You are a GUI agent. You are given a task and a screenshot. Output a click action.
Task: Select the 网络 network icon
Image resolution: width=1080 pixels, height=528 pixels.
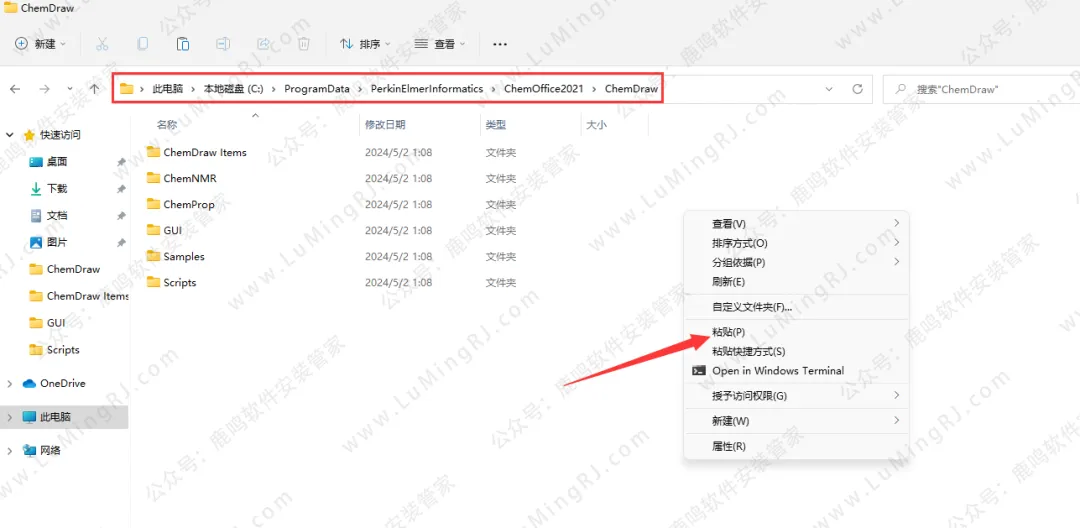29,451
